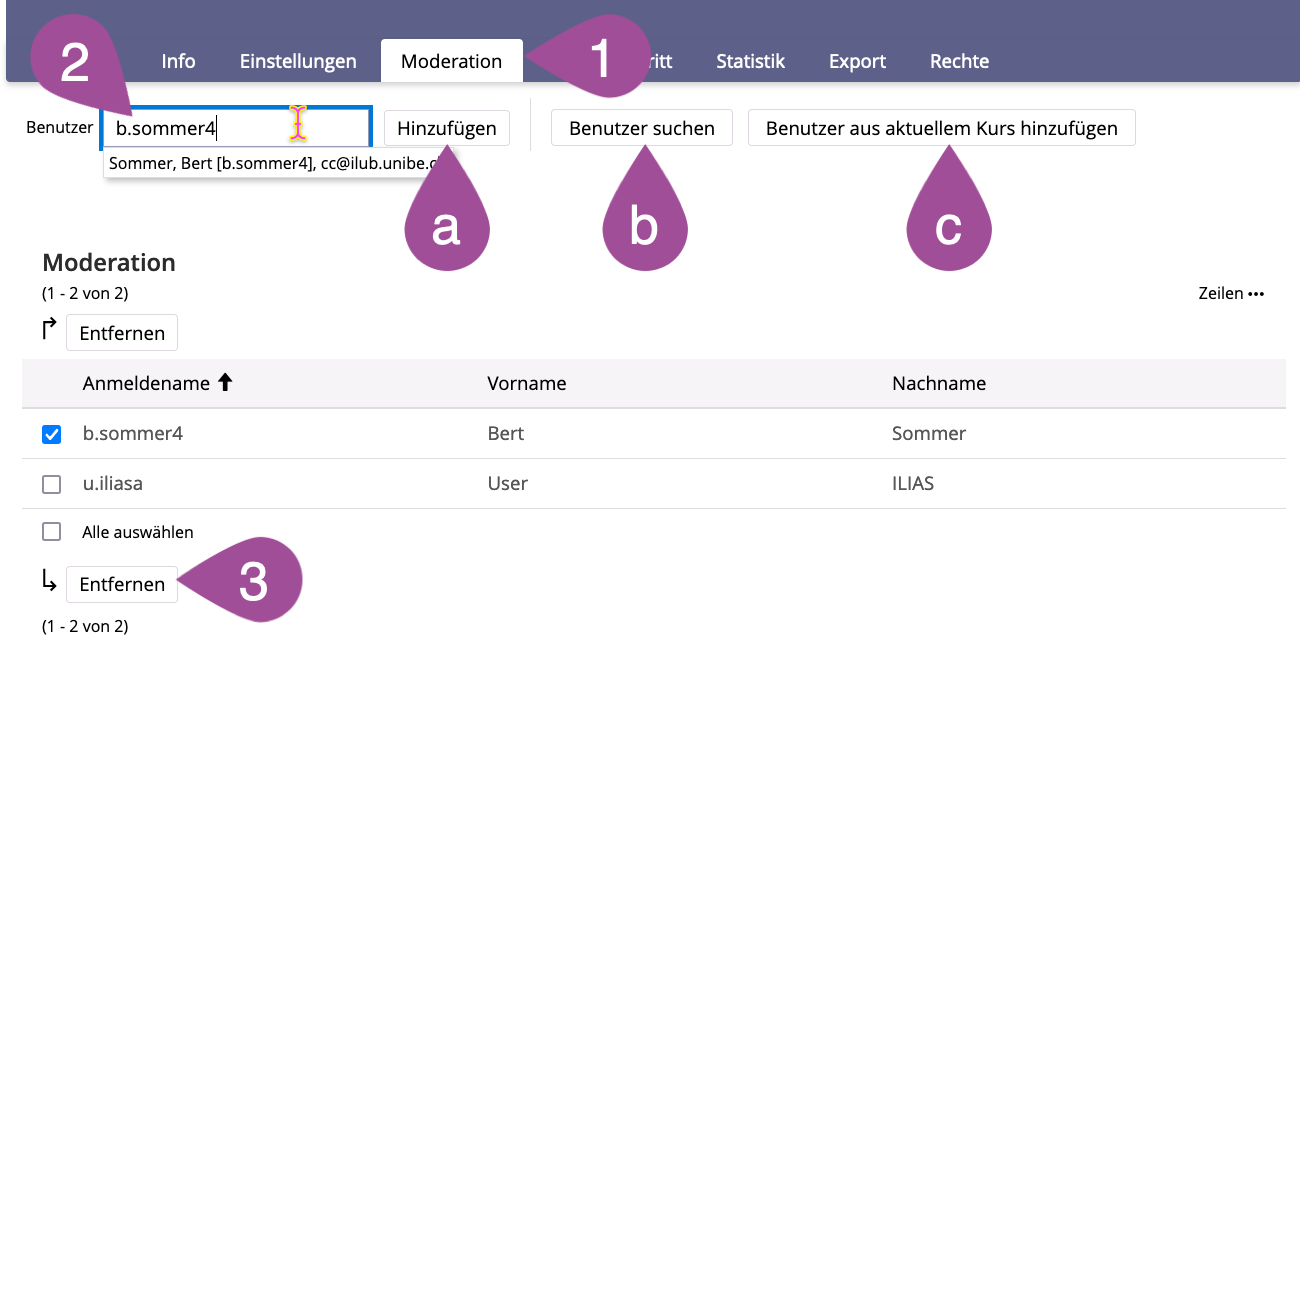Image resolution: width=1300 pixels, height=1300 pixels.
Task: Sort table by Vorname column header
Action: pos(527,383)
